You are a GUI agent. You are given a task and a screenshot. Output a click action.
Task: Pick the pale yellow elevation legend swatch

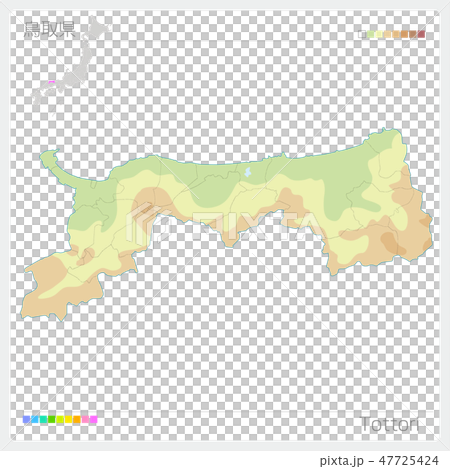[x=379, y=34]
